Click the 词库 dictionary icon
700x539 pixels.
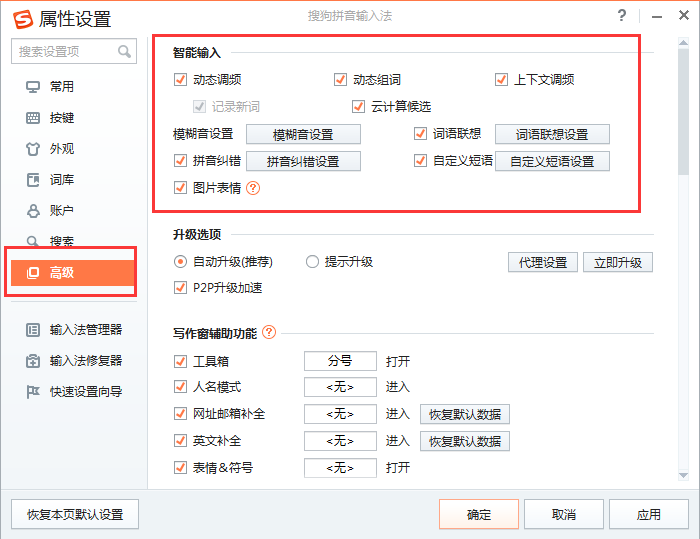[32, 180]
